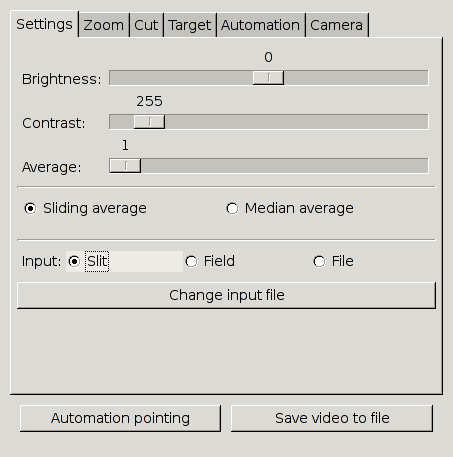Click Contrast slider track right of handle

tap(297, 122)
